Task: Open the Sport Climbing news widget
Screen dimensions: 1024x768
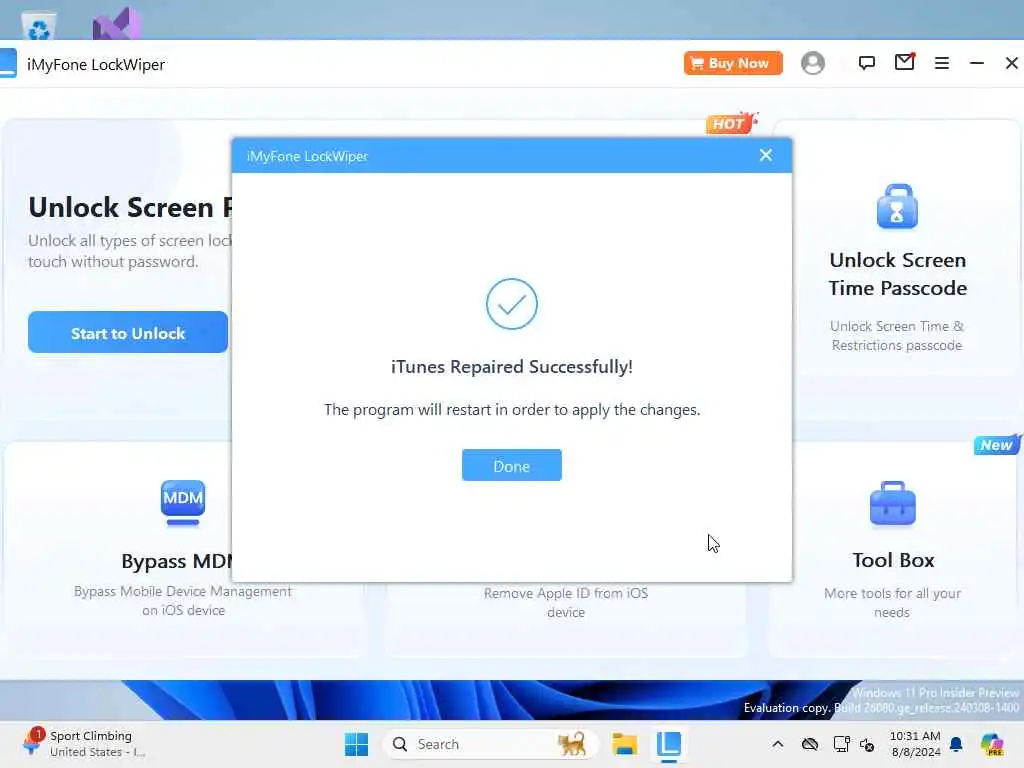Action: pyautogui.click(x=84, y=744)
